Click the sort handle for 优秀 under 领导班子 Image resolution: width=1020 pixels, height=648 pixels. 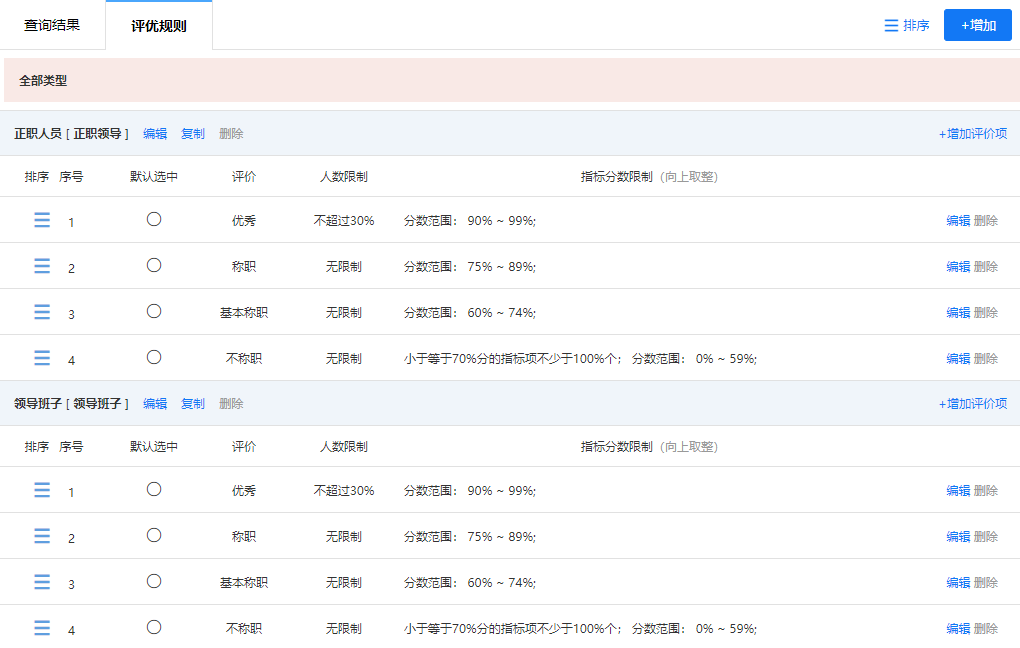point(41,489)
